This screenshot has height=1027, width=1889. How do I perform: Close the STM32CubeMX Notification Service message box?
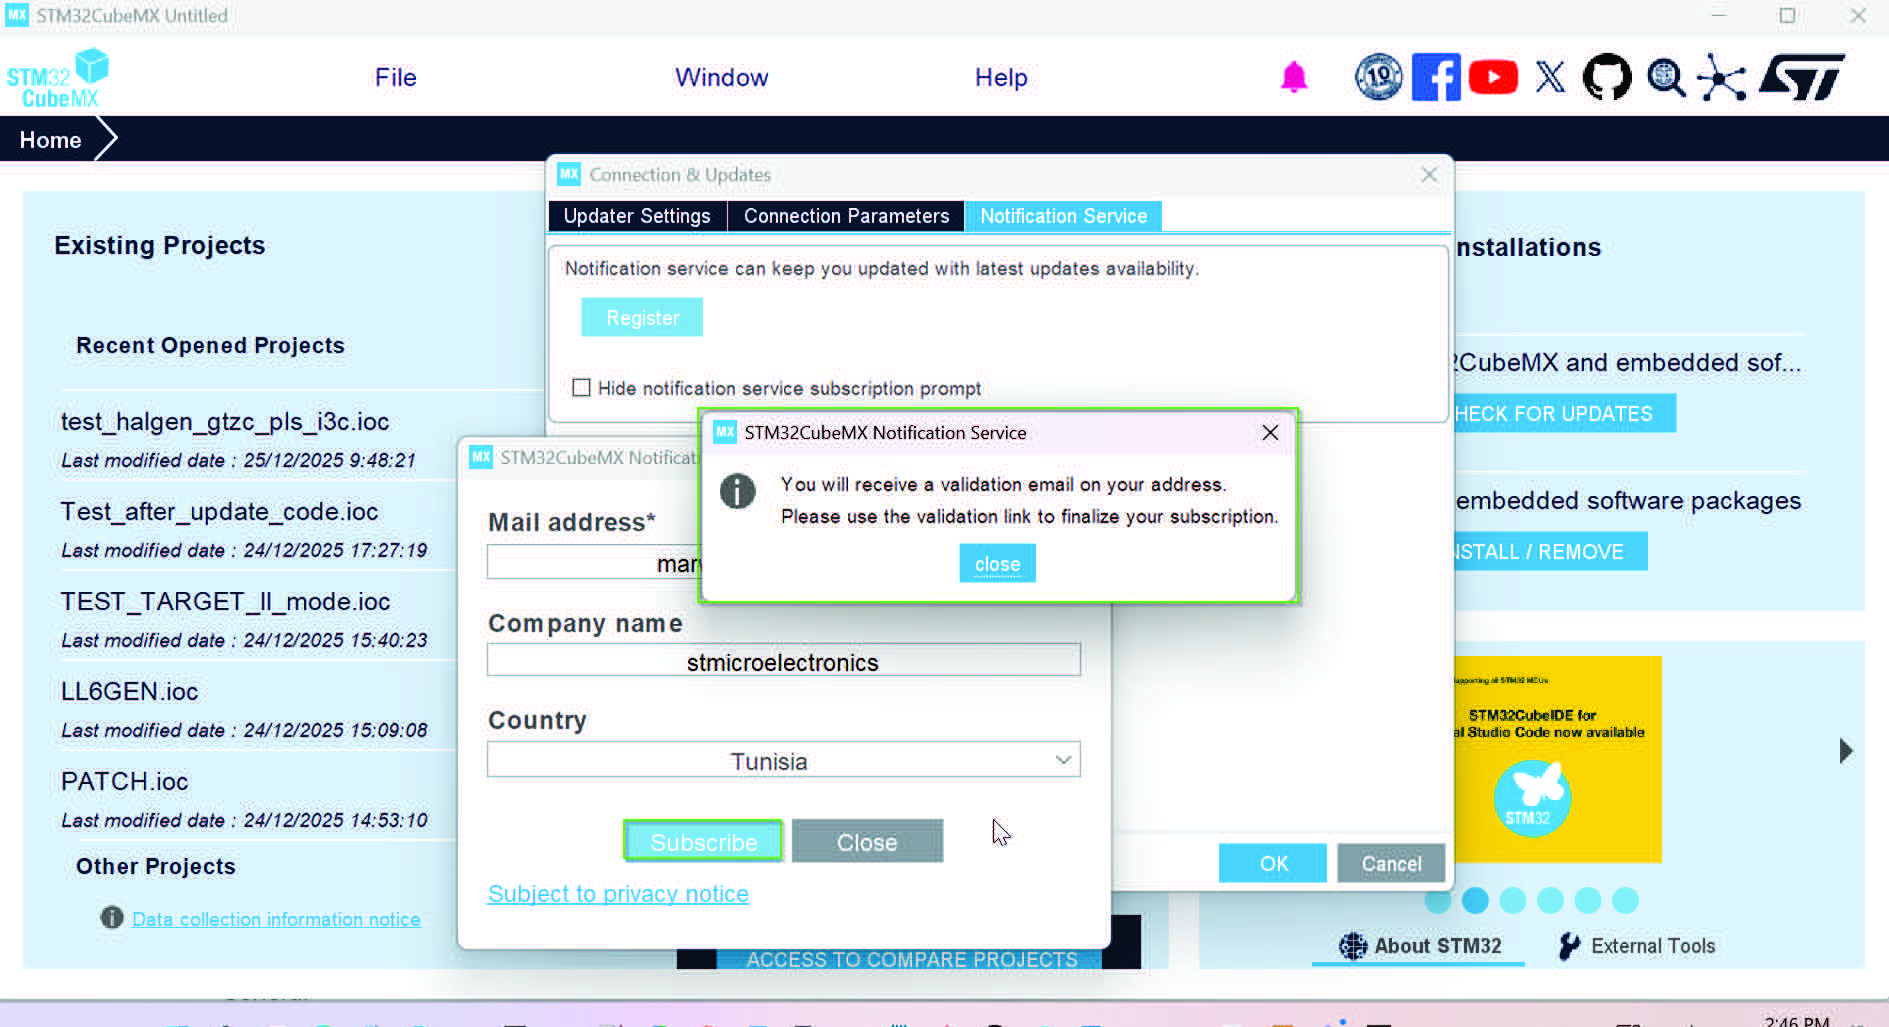[1270, 432]
